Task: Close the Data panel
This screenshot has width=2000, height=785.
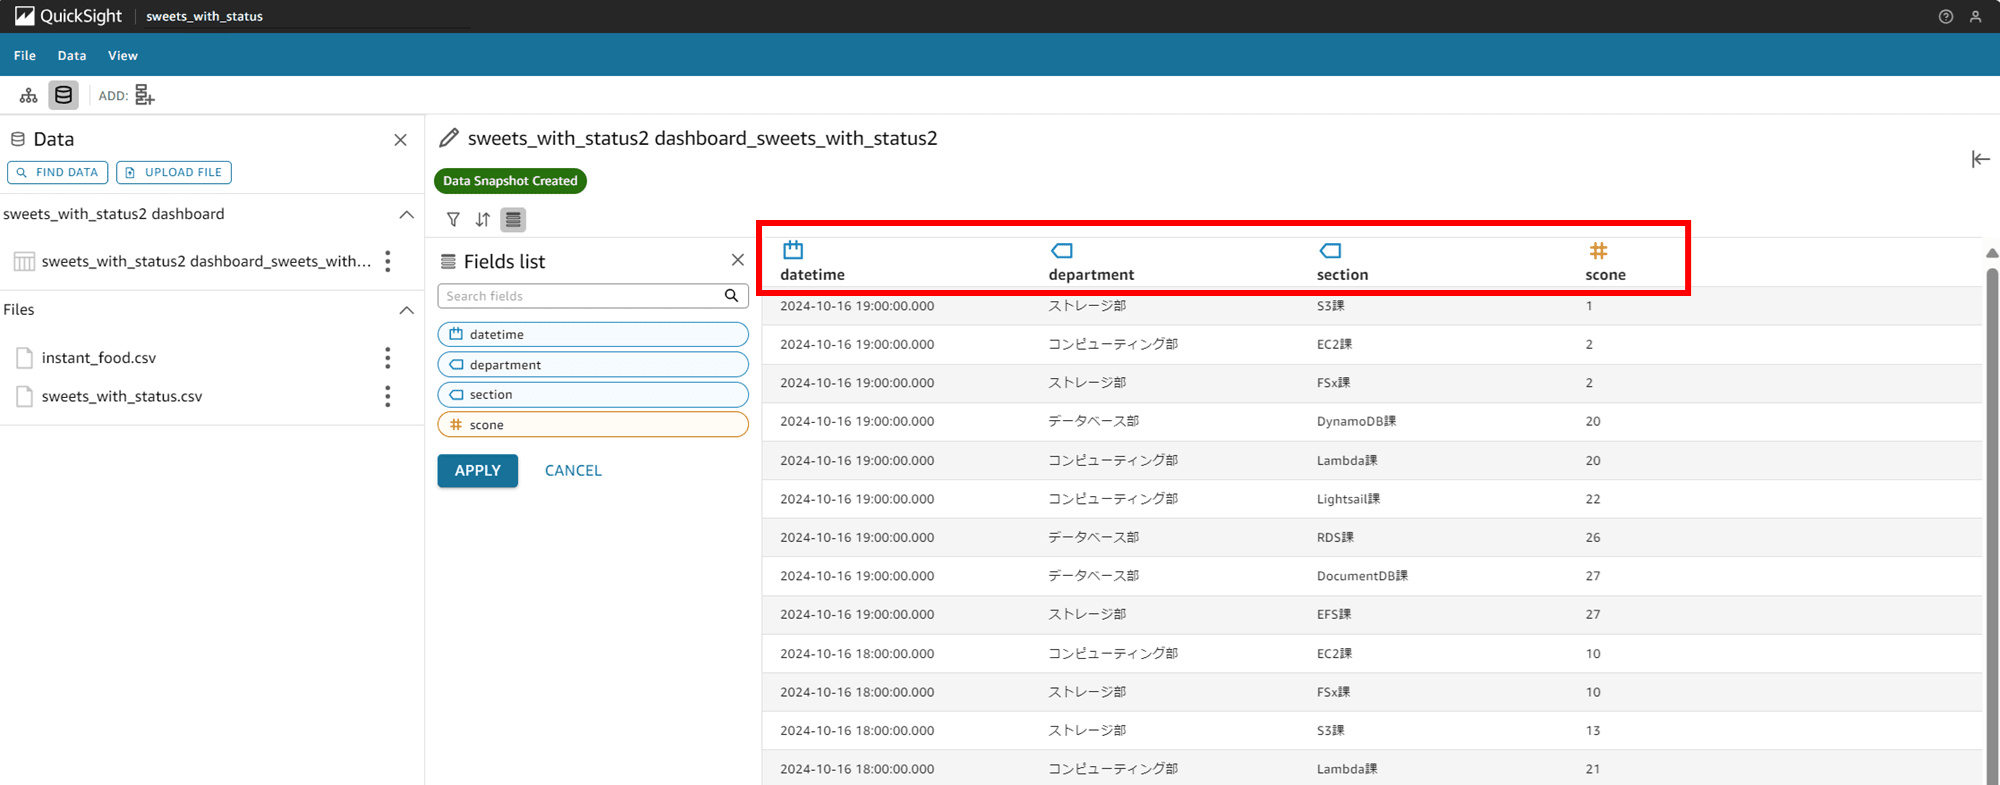Action: click(400, 140)
